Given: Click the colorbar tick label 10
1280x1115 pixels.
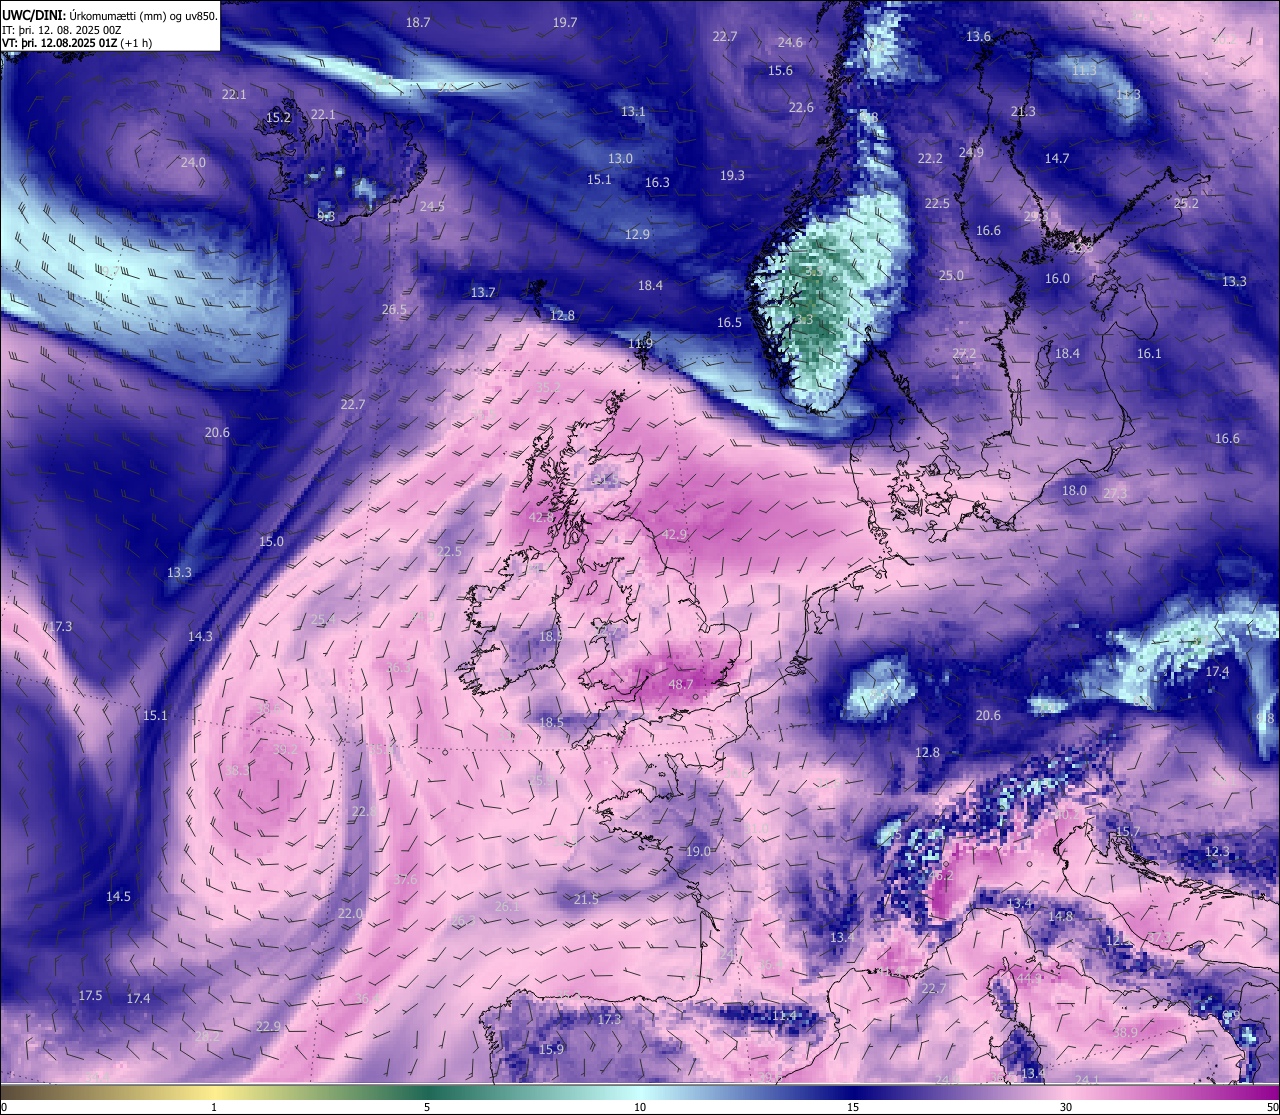Looking at the screenshot, I should click(x=640, y=1107).
